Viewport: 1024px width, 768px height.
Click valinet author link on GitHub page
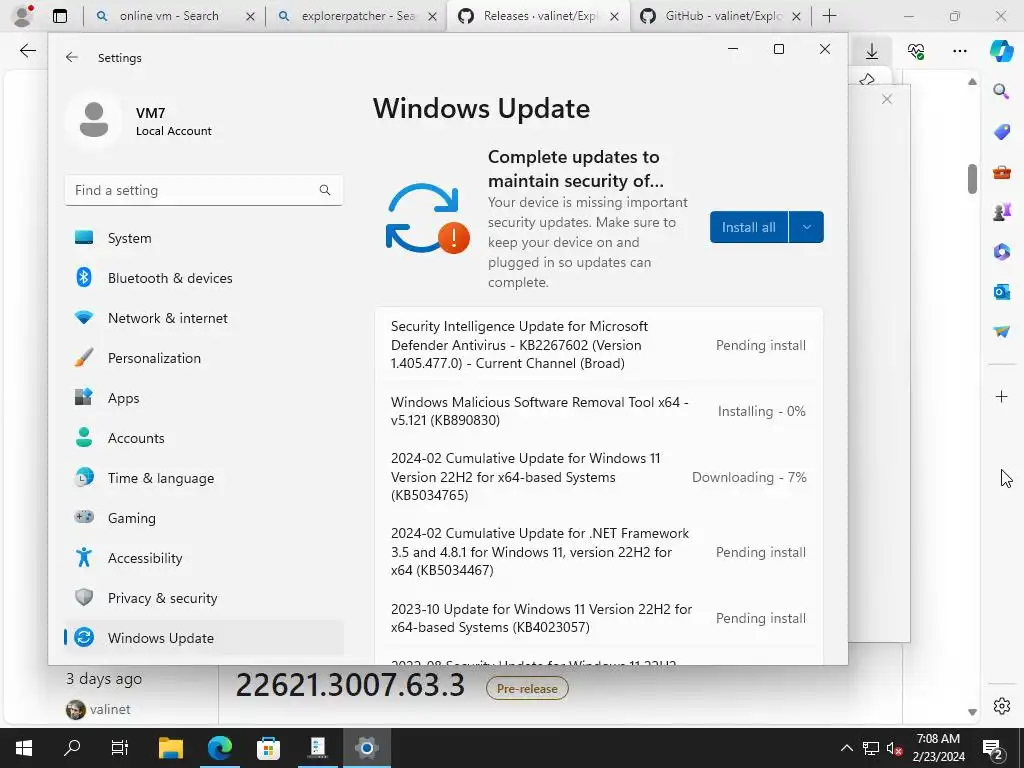(x=110, y=709)
